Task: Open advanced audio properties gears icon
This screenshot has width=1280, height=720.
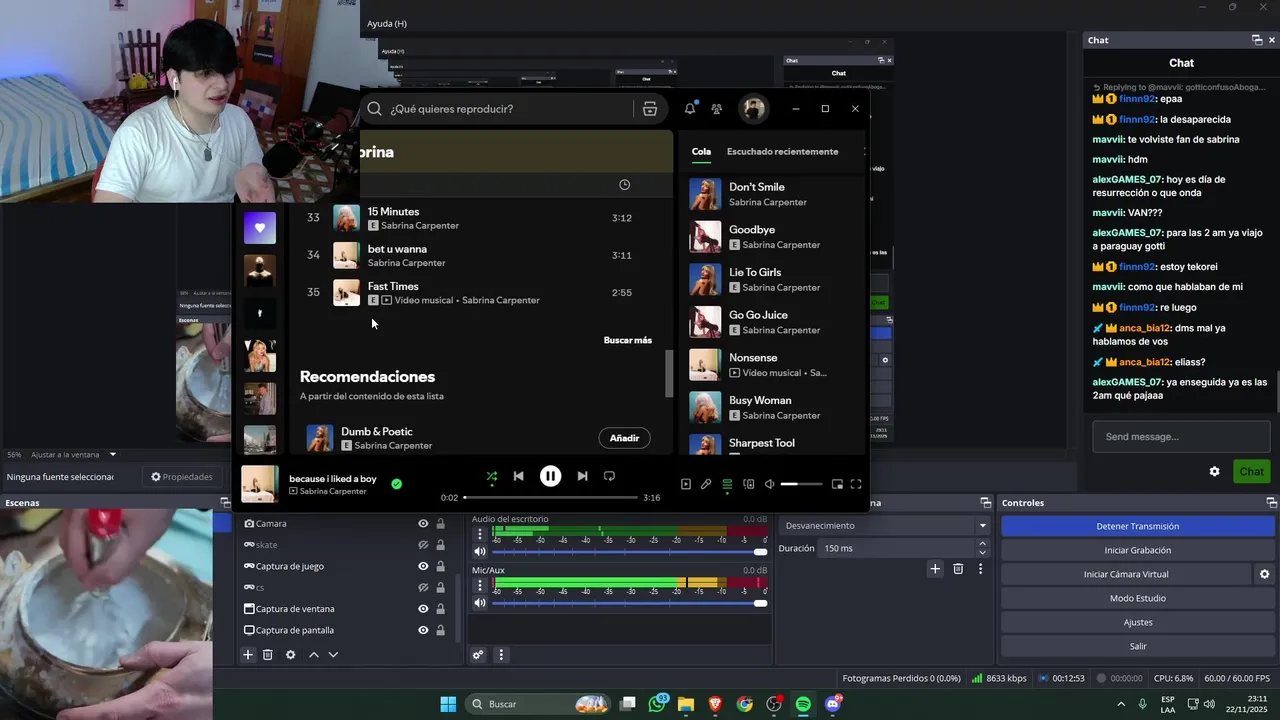Action: [478, 655]
